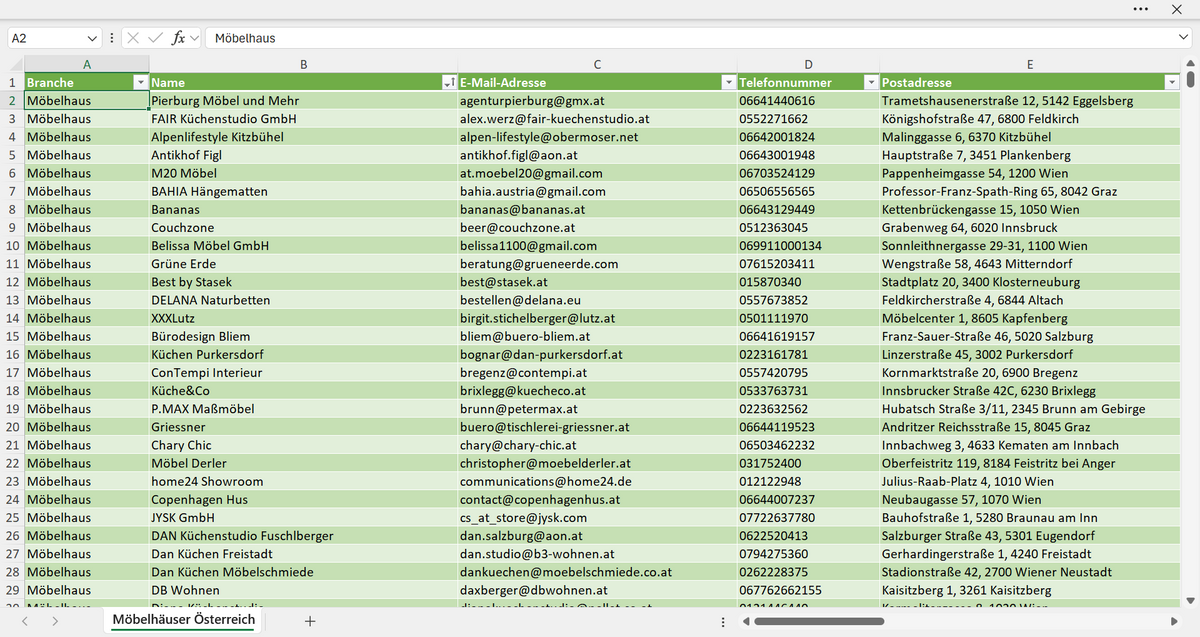The image size is (1200, 637).
Task: Open the E-Mail-Adresse filter dropdown
Action: pyautogui.click(x=729, y=82)
